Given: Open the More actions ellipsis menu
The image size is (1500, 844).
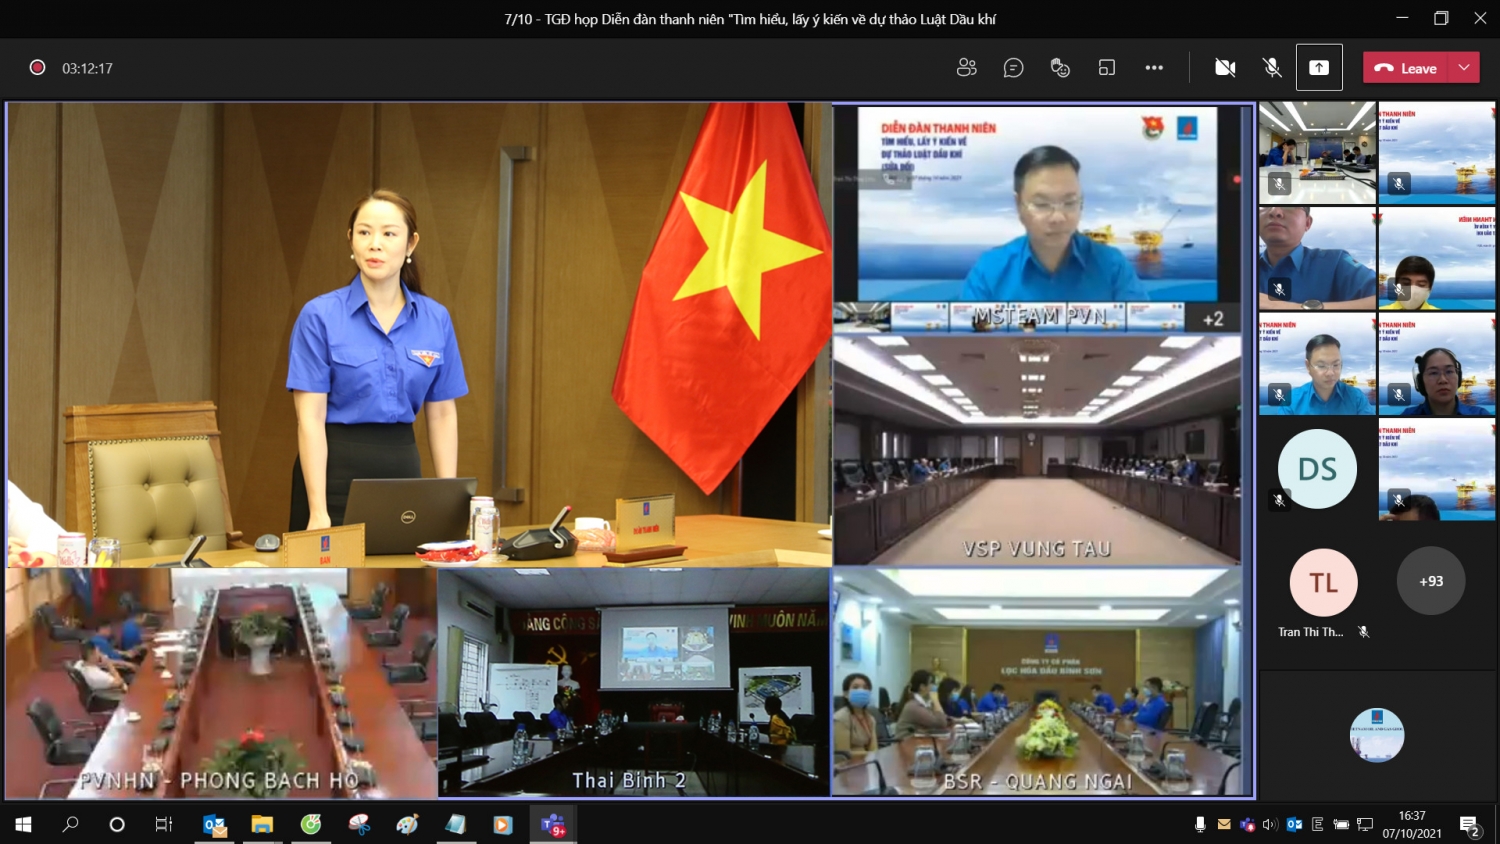Looking at the screenshot, I should (x=1154, y=68).
